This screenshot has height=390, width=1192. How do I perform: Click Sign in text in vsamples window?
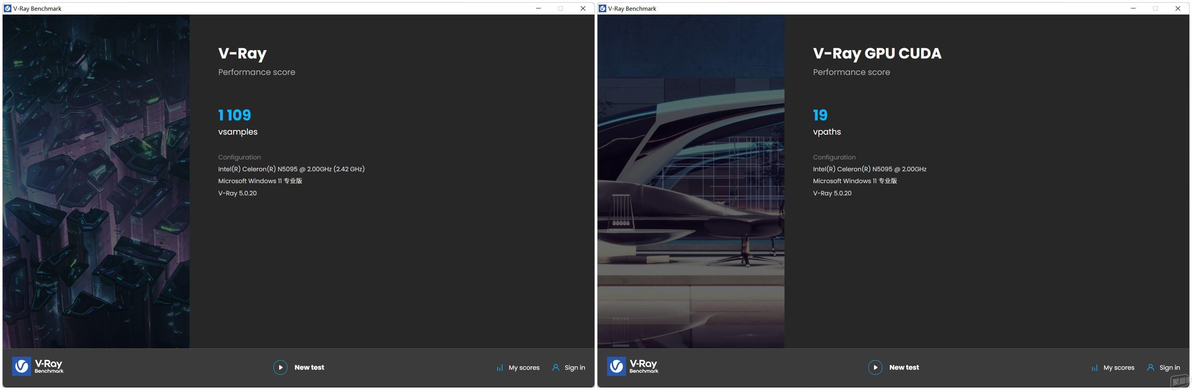pos(575,368)
